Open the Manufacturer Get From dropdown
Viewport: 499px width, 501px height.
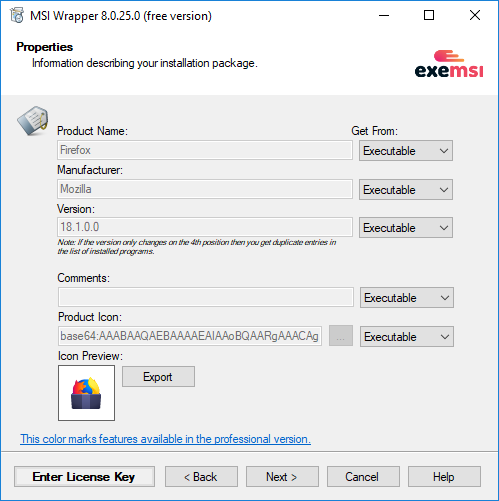pyautogui.click(x=406, y=190)
